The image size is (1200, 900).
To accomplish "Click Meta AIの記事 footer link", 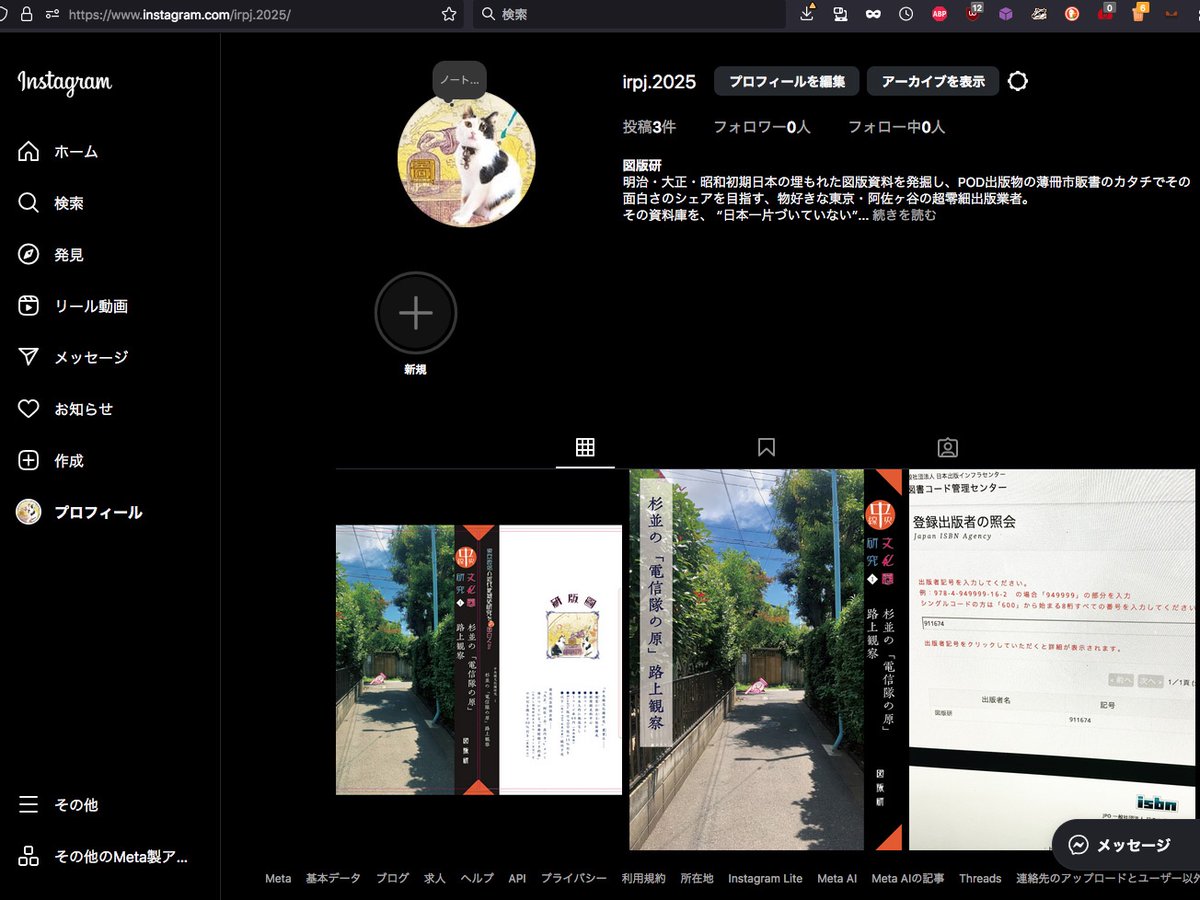I will tap(908, 879).
